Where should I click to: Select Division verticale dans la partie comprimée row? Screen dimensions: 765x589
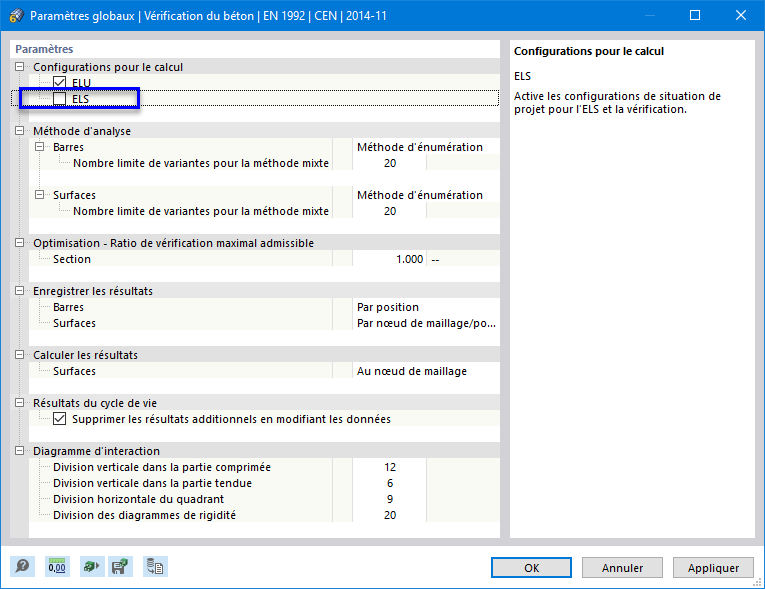click(161, 467)
